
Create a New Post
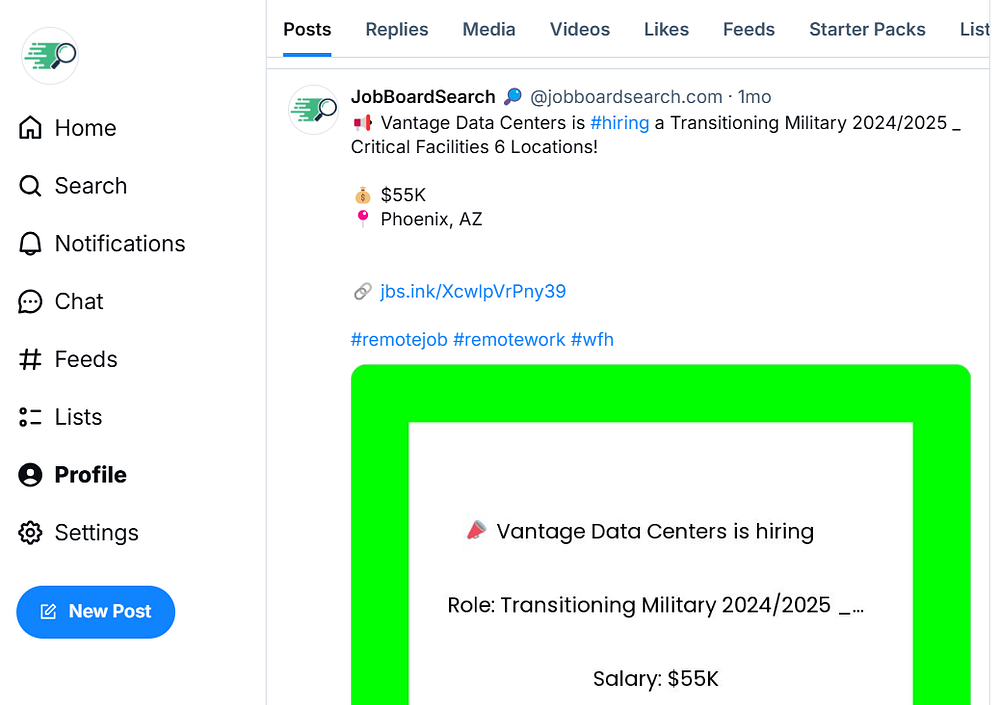tap(96, 612)
